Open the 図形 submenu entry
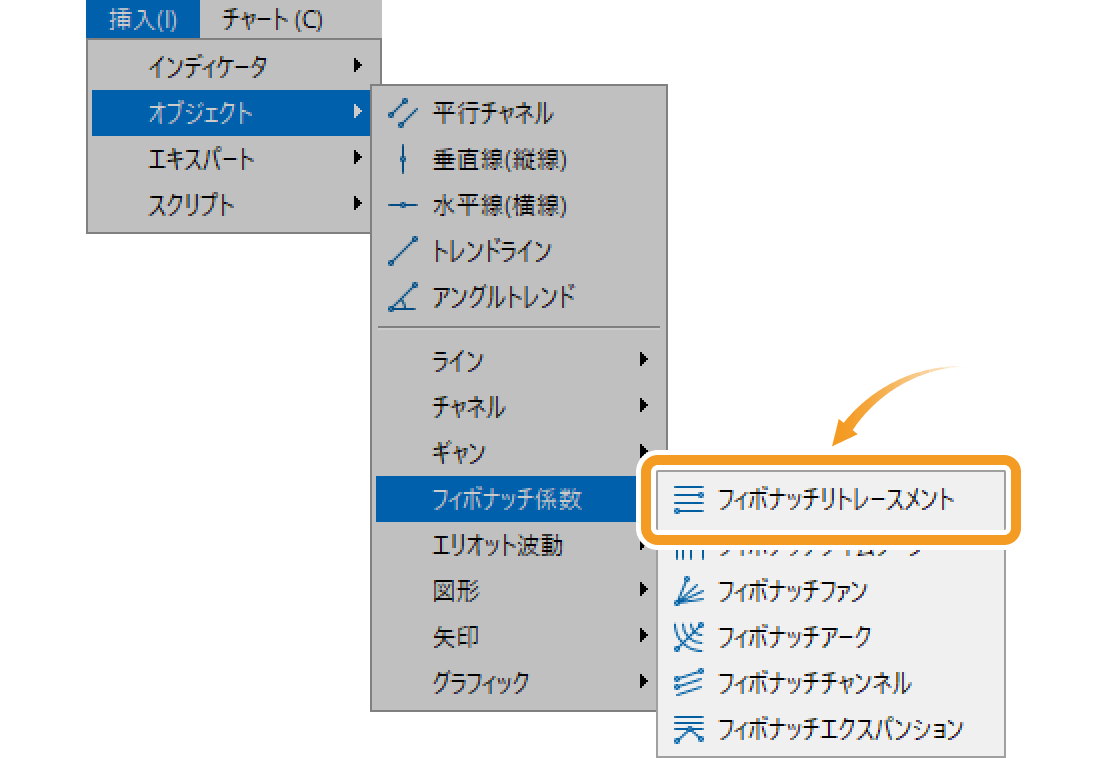Screen dimensions: 1100x758 [516, 590]
